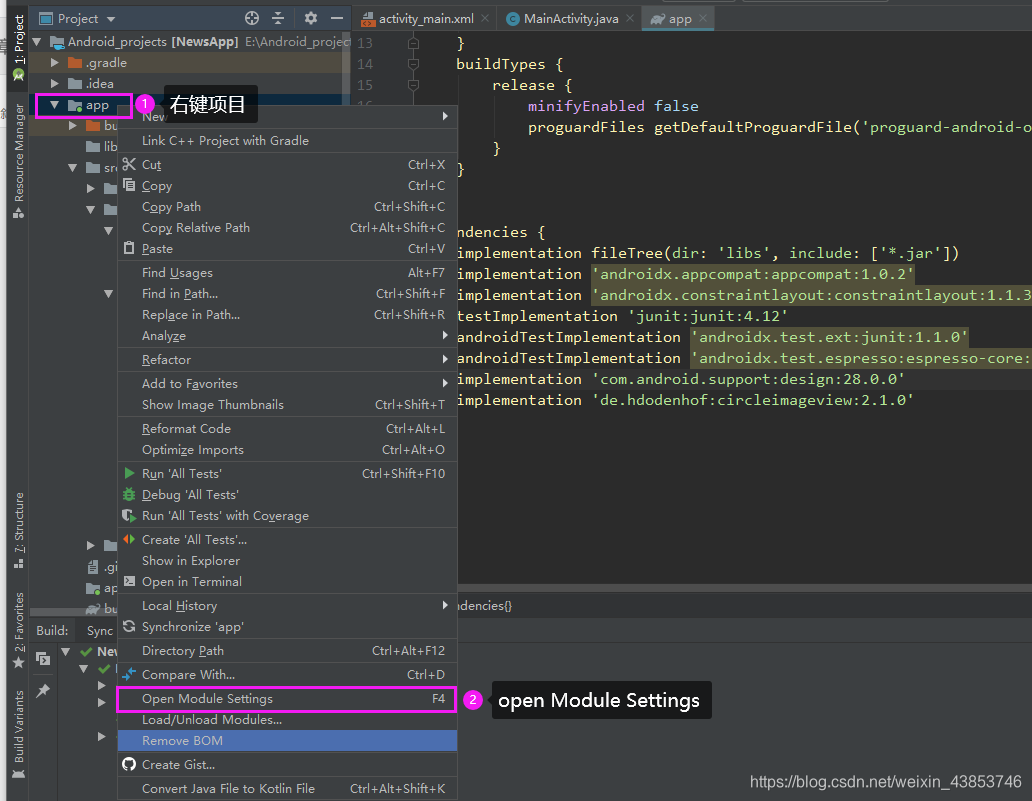Choose Replace in Path...
The image size is (1032, 801).
point(287,315)
